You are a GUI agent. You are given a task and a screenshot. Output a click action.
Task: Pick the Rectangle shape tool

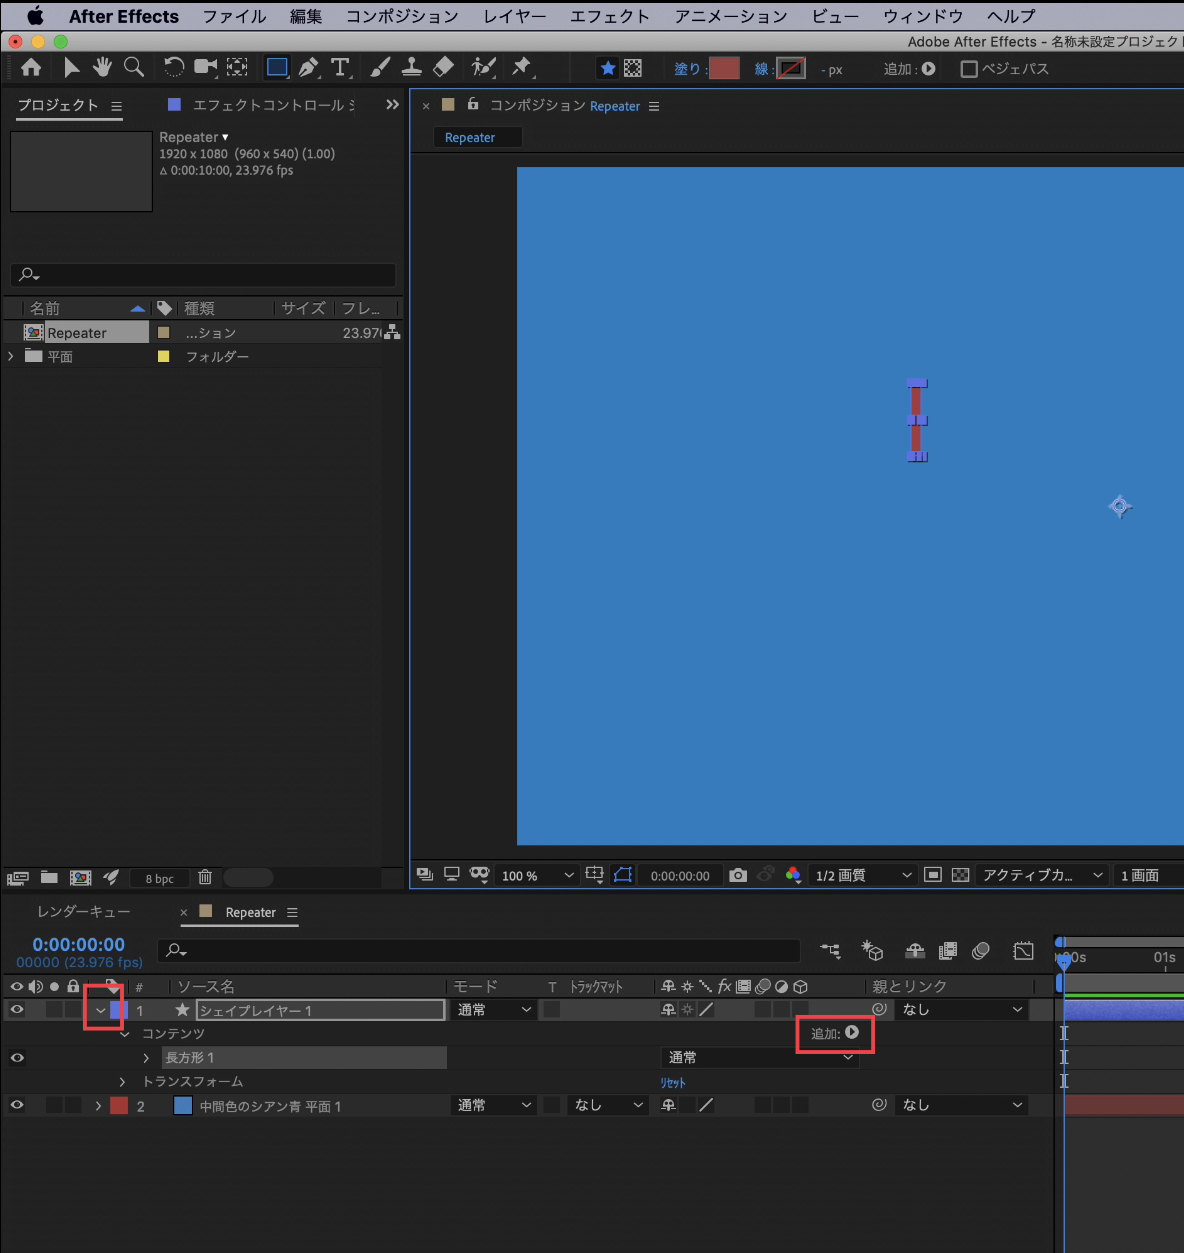(277, 67)
